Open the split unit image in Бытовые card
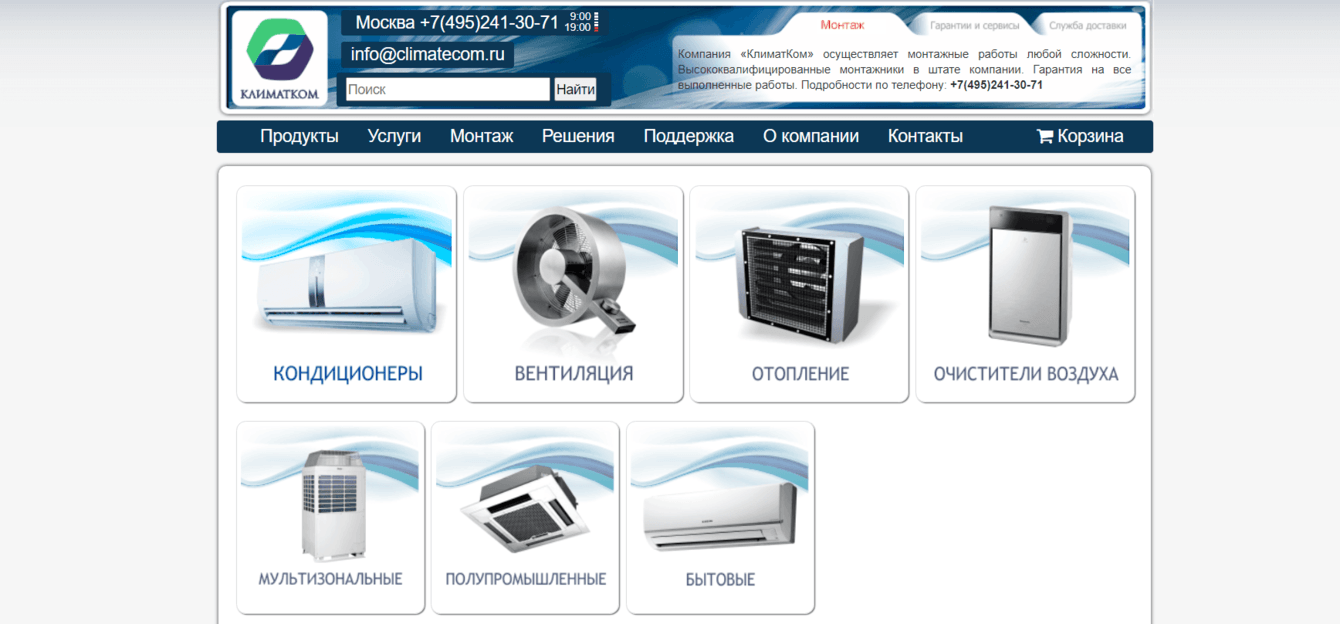 (x=720, y=515)
